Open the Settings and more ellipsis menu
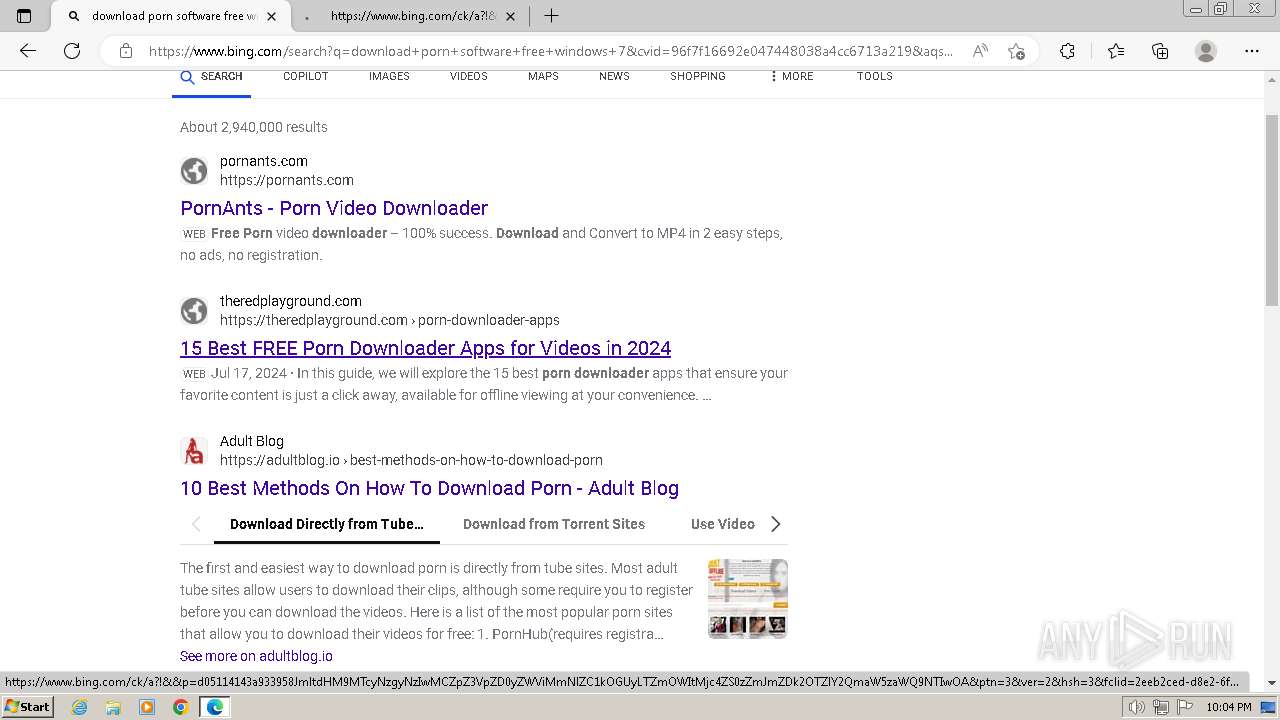The width and height of the screenshot is (1280, 720). [1252, 51]
